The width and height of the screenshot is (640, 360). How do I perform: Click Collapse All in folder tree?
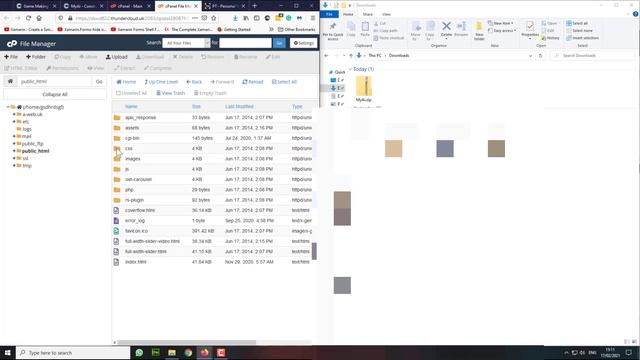[55, 94]
